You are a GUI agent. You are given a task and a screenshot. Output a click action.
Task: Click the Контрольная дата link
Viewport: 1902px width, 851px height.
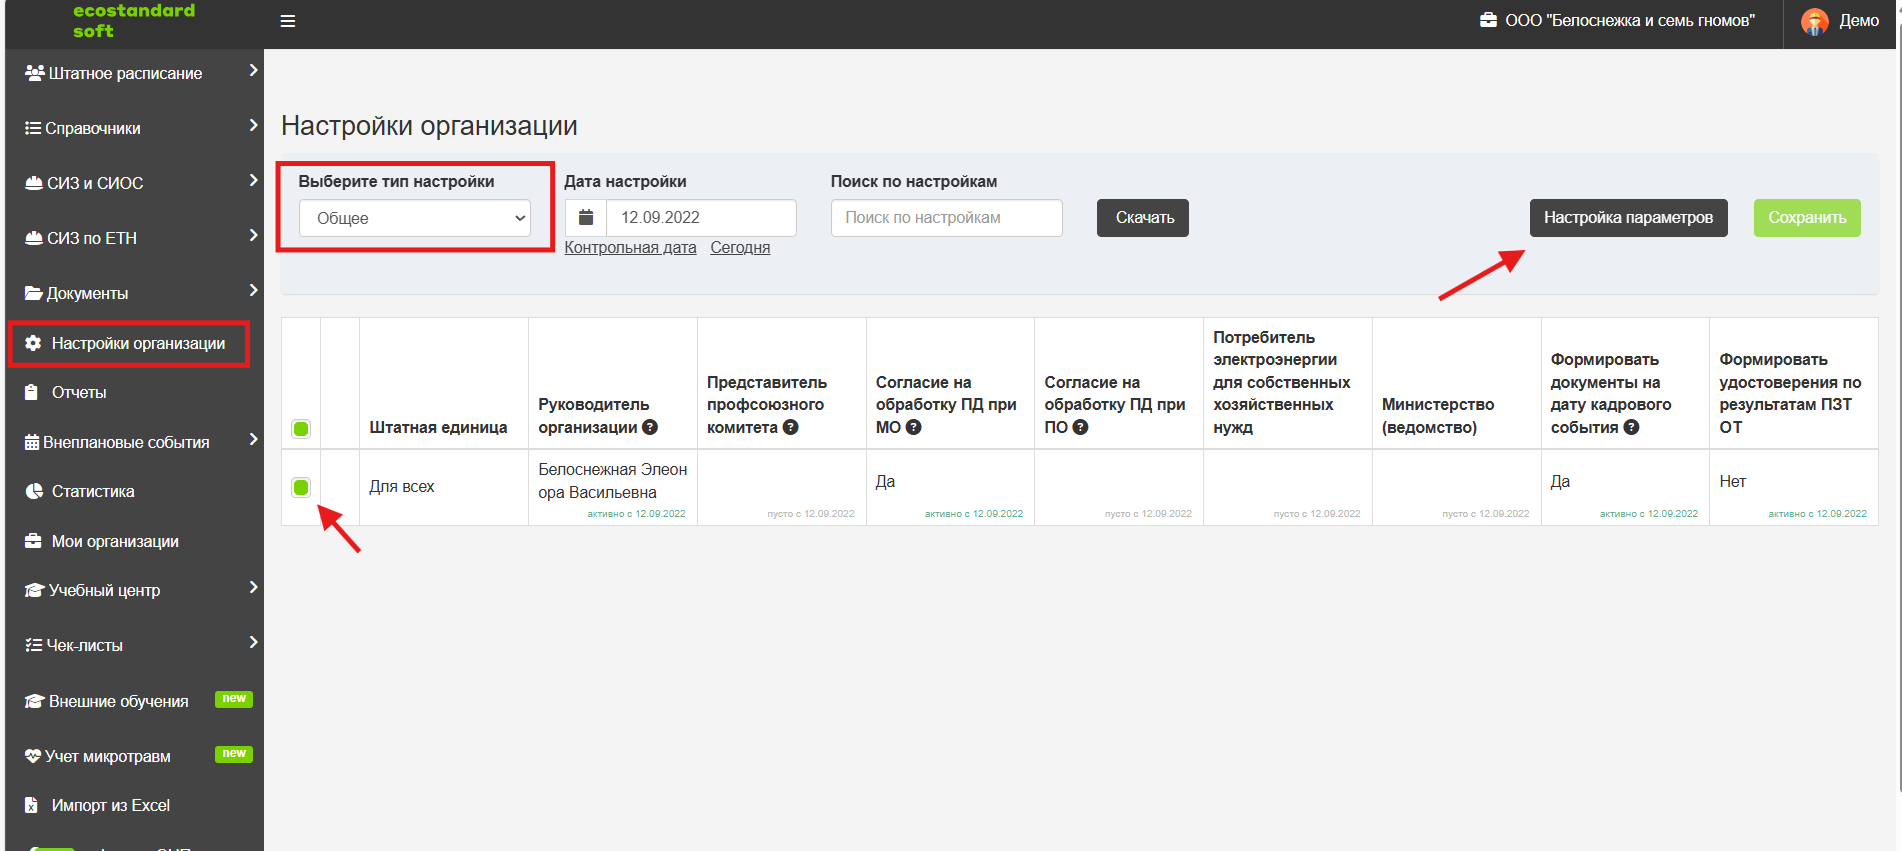pyautogui.click(x=630, y=248)
